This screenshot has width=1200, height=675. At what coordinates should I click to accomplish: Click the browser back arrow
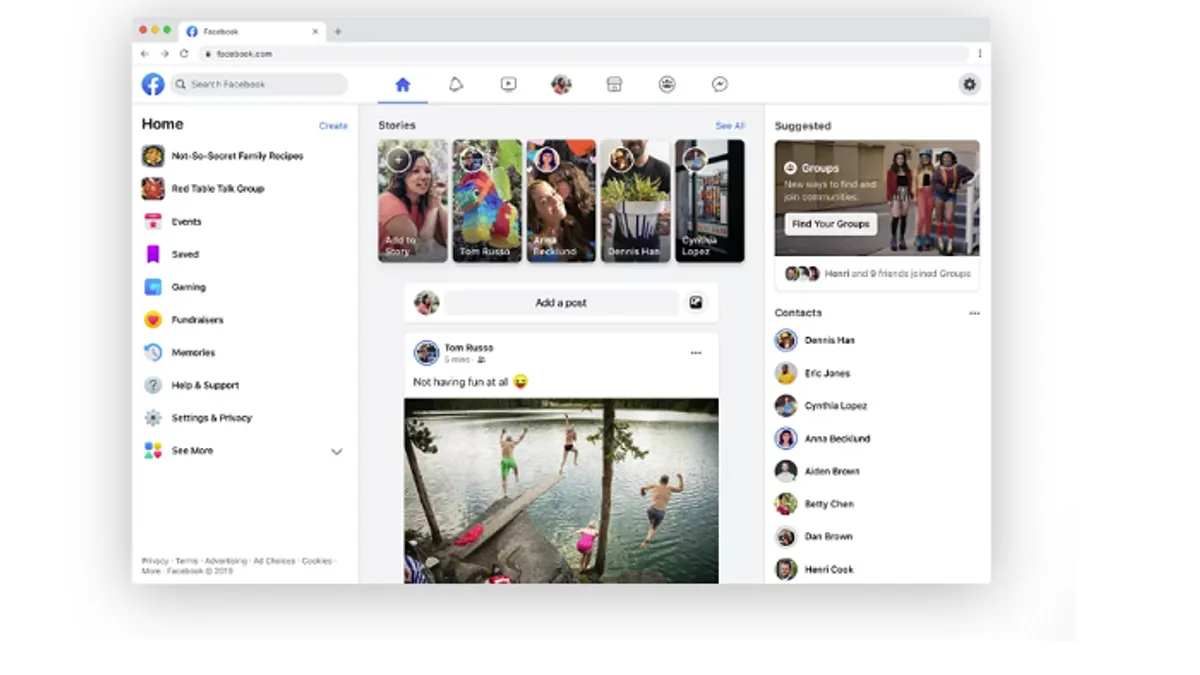pos(145,54)
